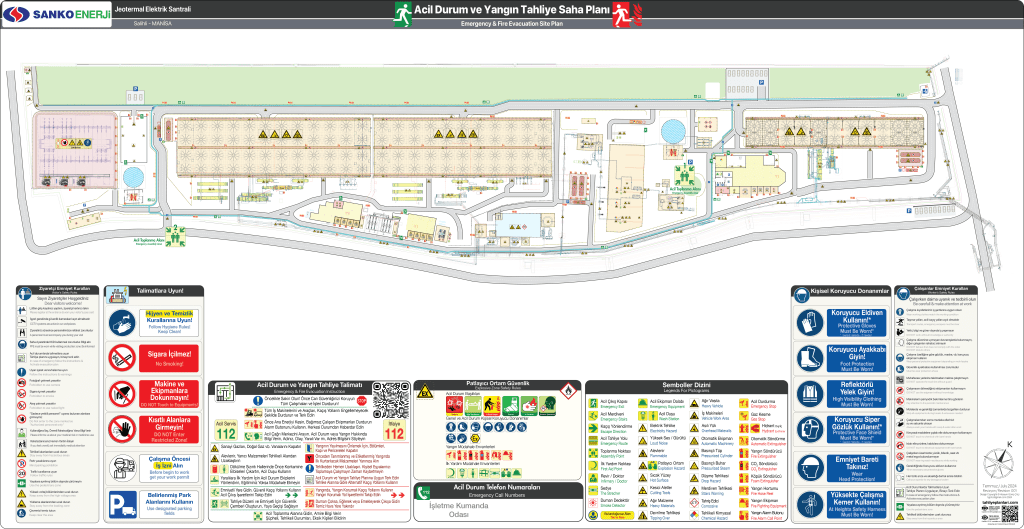
Task: Select the no smoking prohibition icon
Action: (x=121, y=357)
